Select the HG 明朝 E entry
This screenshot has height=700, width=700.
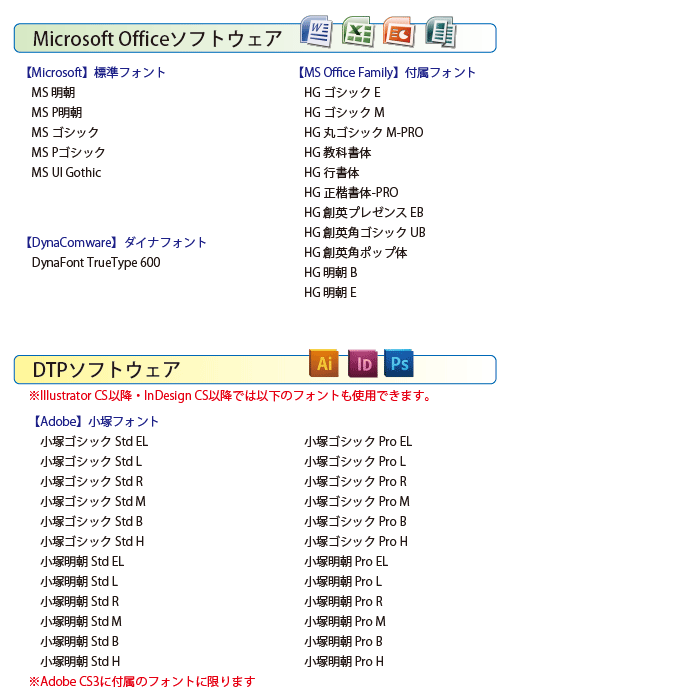click(330, 292)
